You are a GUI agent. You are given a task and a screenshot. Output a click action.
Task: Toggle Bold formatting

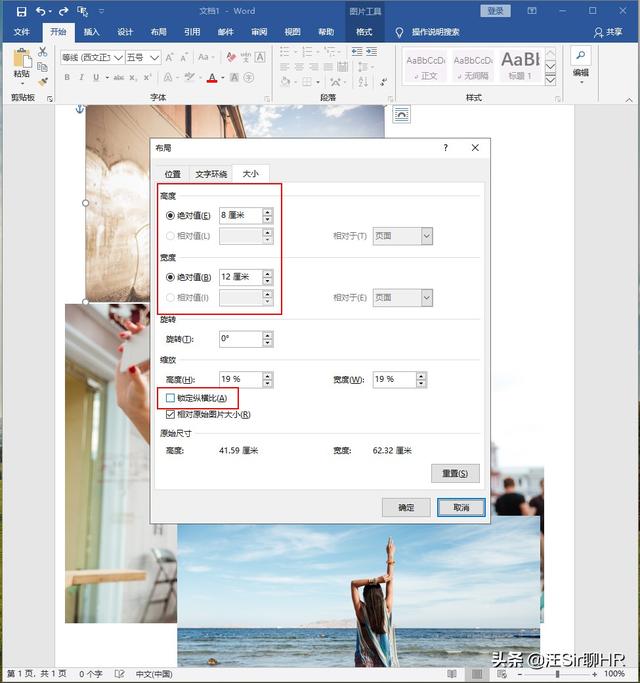67,78
